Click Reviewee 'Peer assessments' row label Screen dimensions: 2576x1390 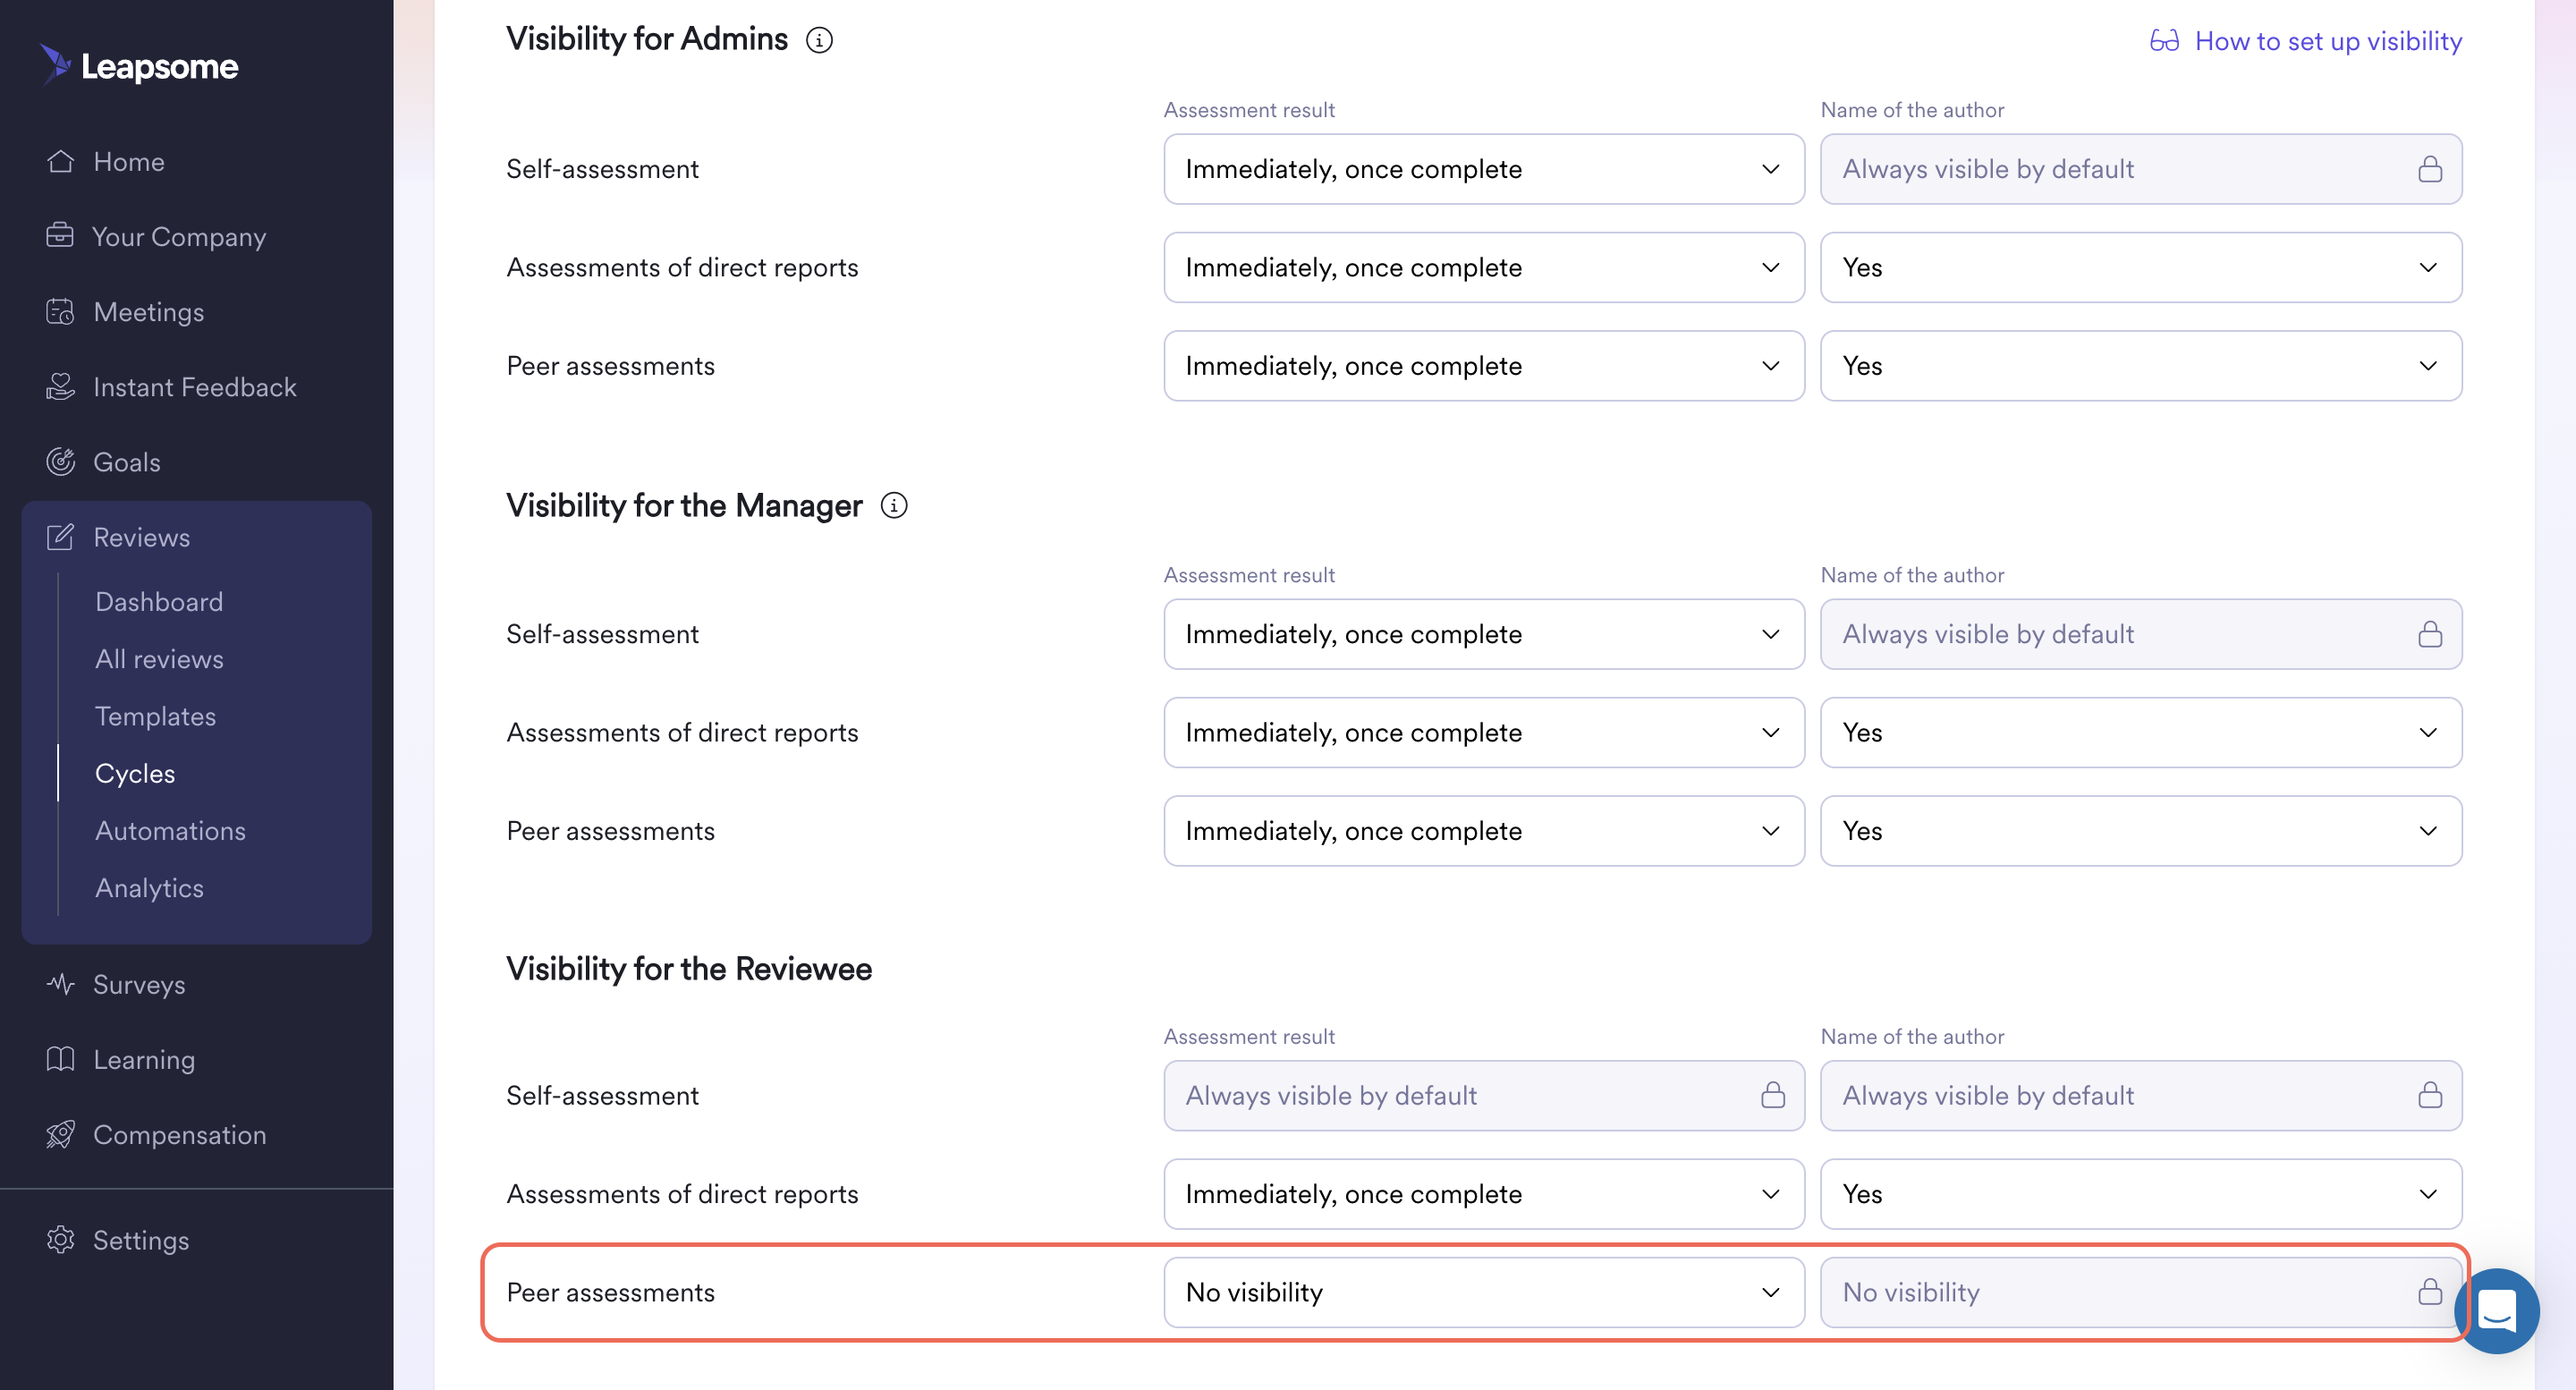[x=610, y=1292]
